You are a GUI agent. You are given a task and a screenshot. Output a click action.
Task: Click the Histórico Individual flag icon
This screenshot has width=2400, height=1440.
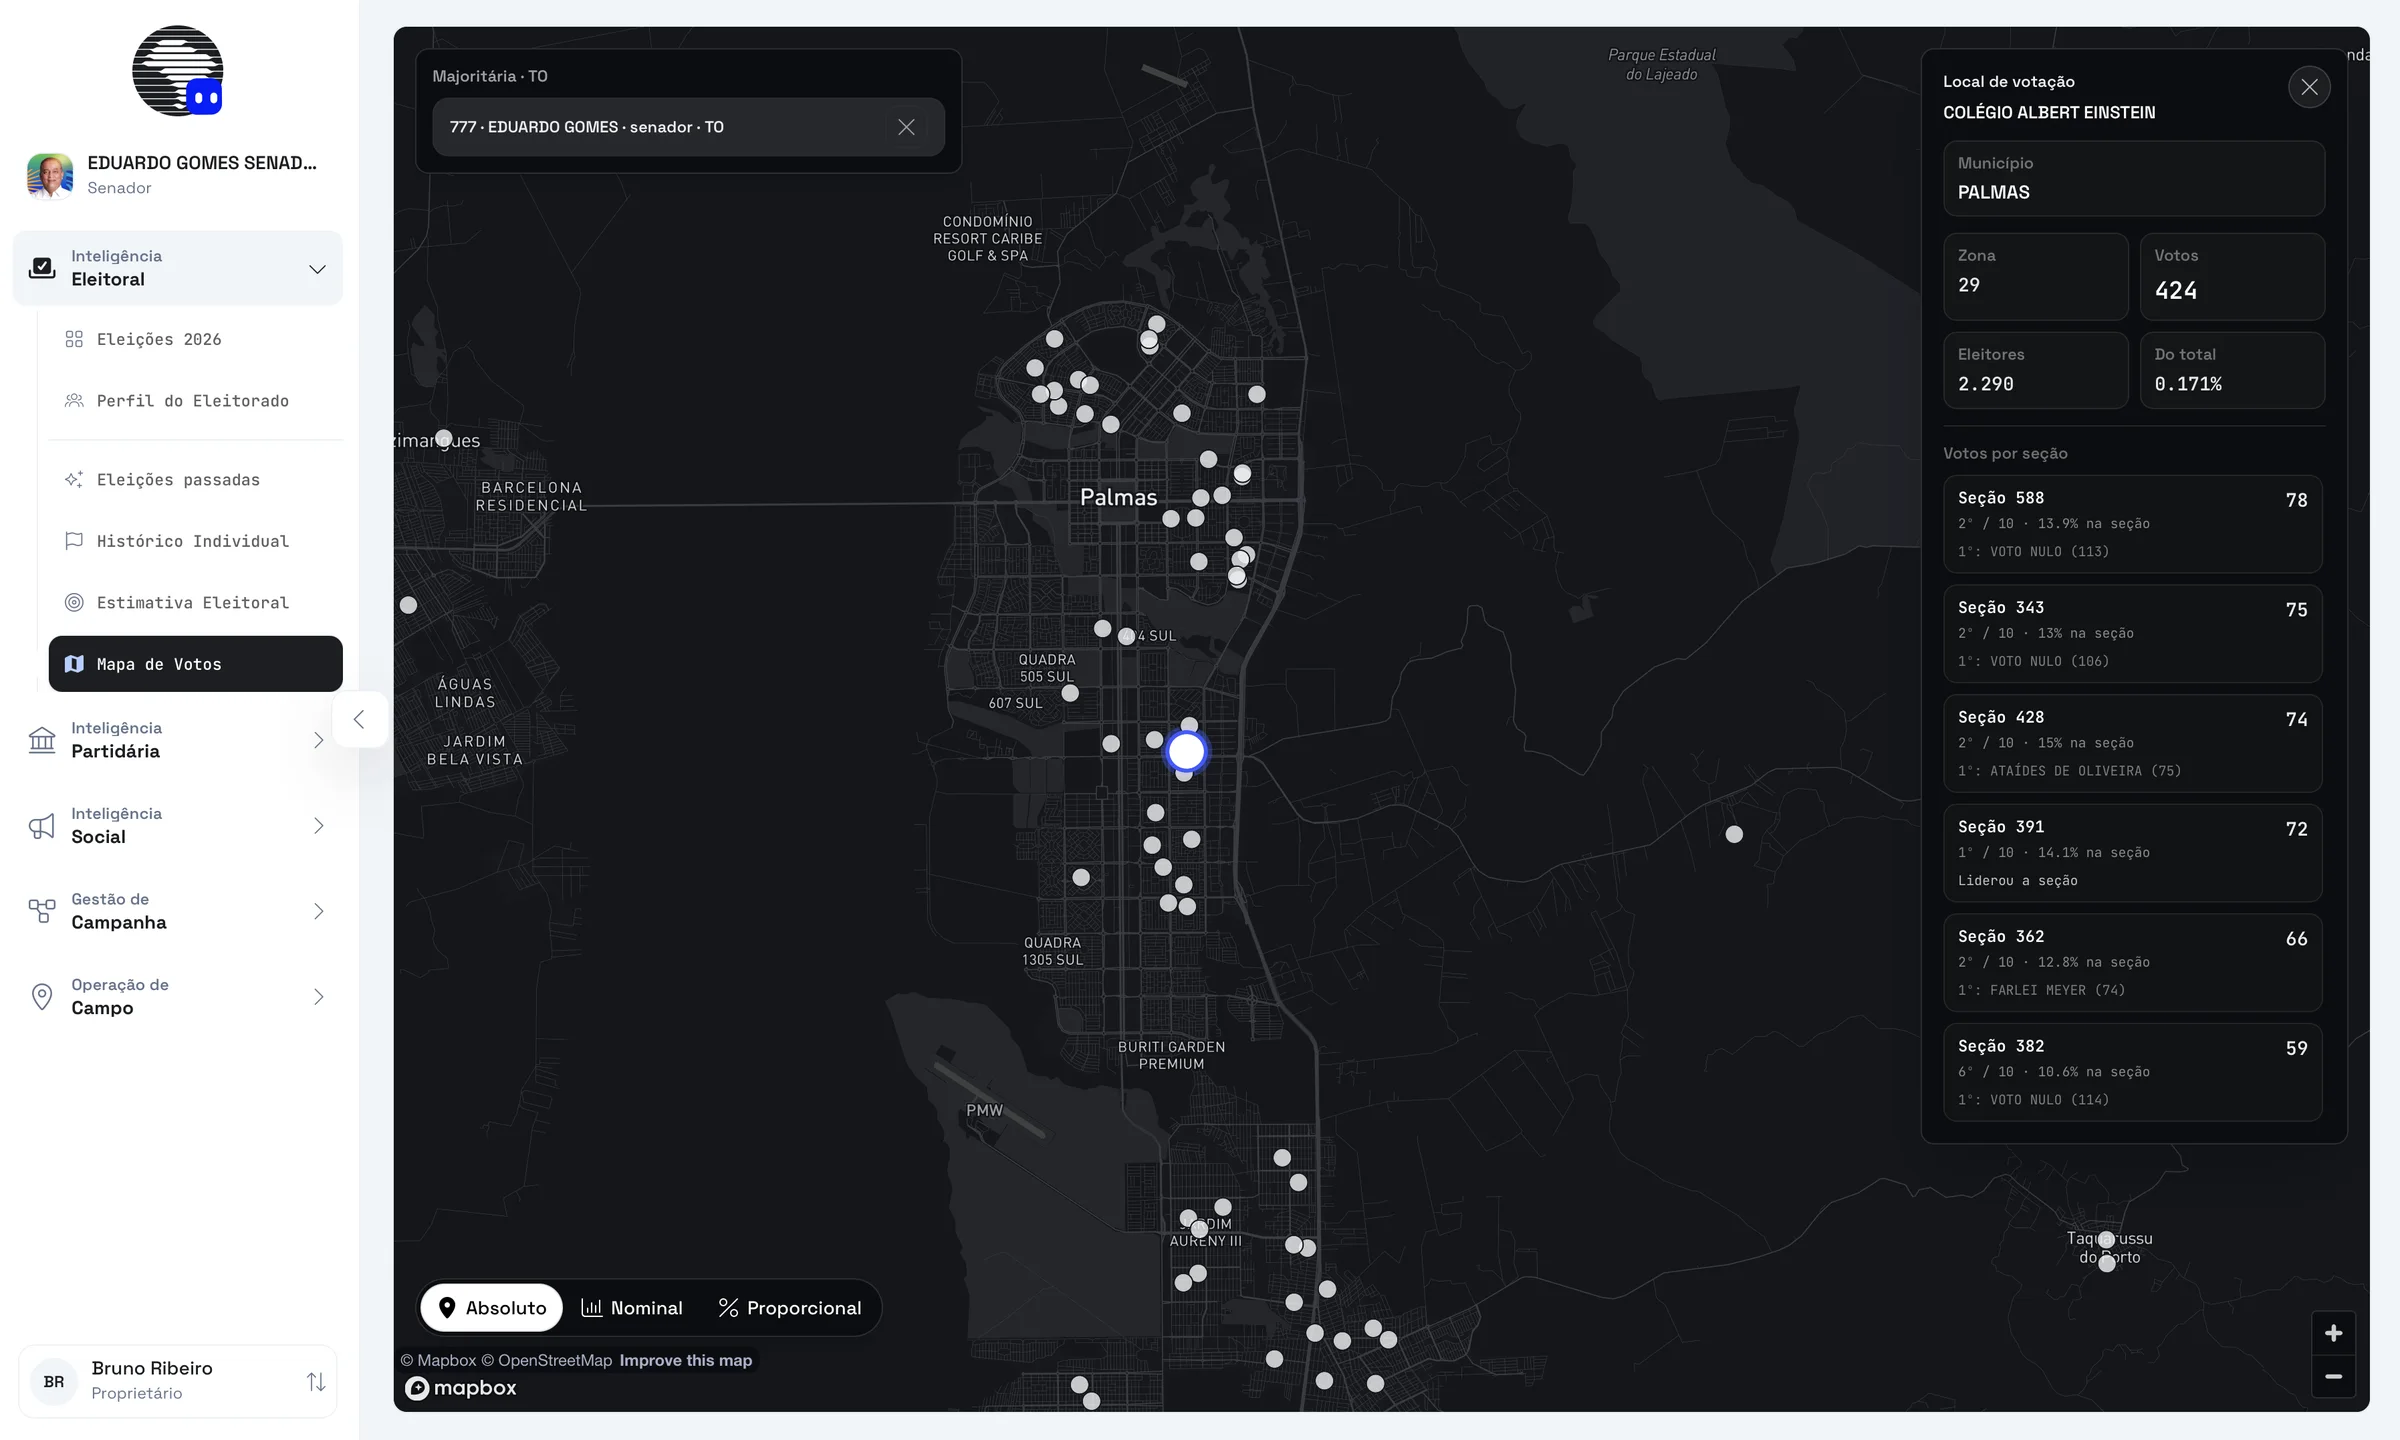click(74, 541)
